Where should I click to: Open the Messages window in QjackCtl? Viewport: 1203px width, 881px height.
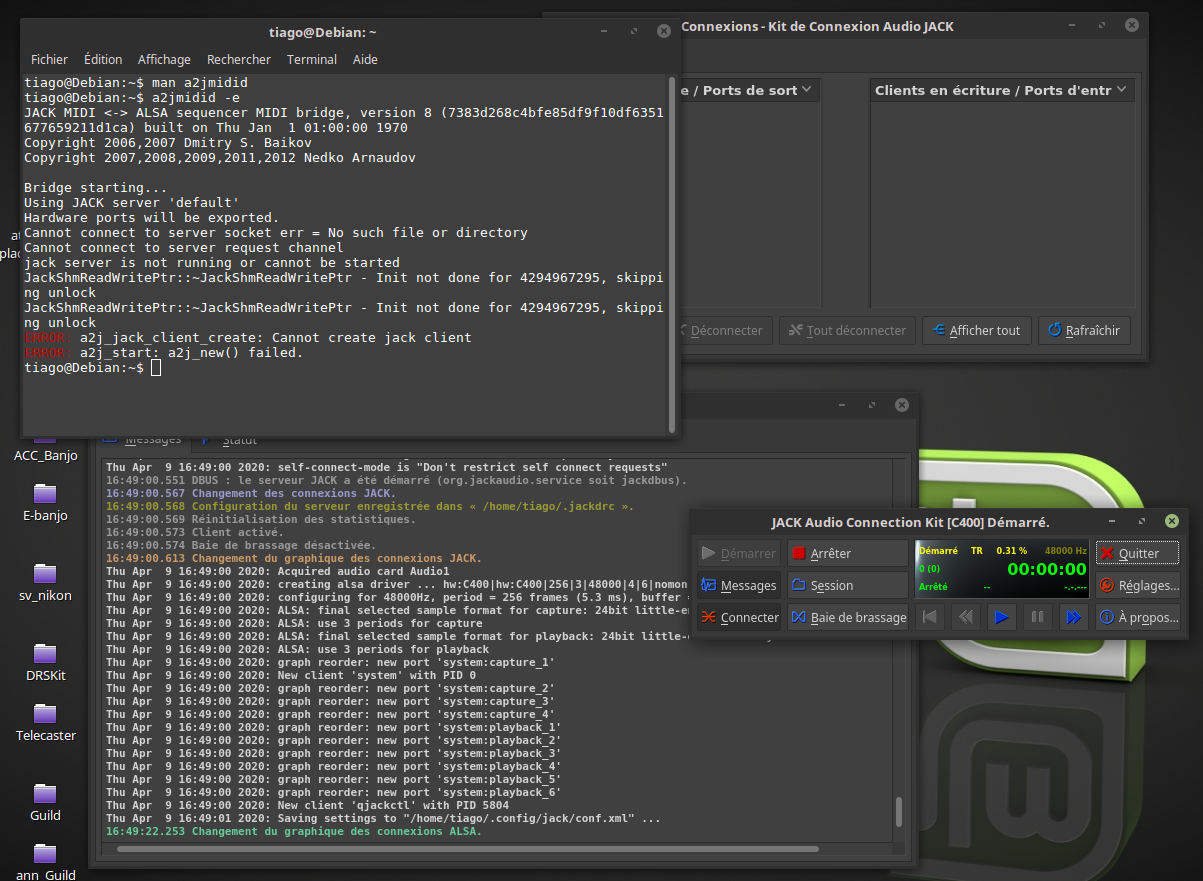coord(737,585)
